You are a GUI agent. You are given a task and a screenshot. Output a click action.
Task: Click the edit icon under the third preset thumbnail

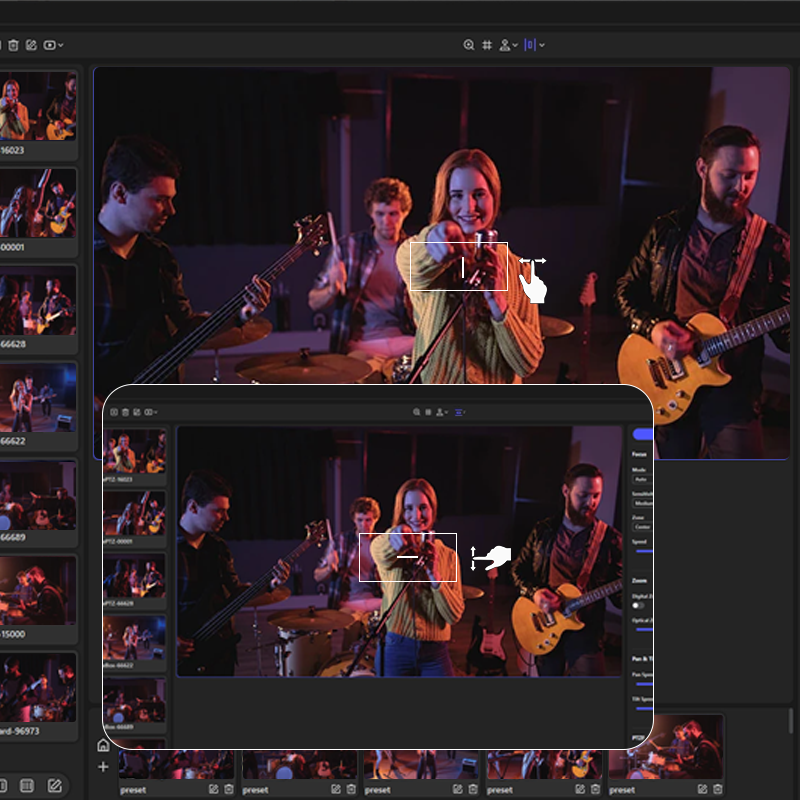[458, 789]
